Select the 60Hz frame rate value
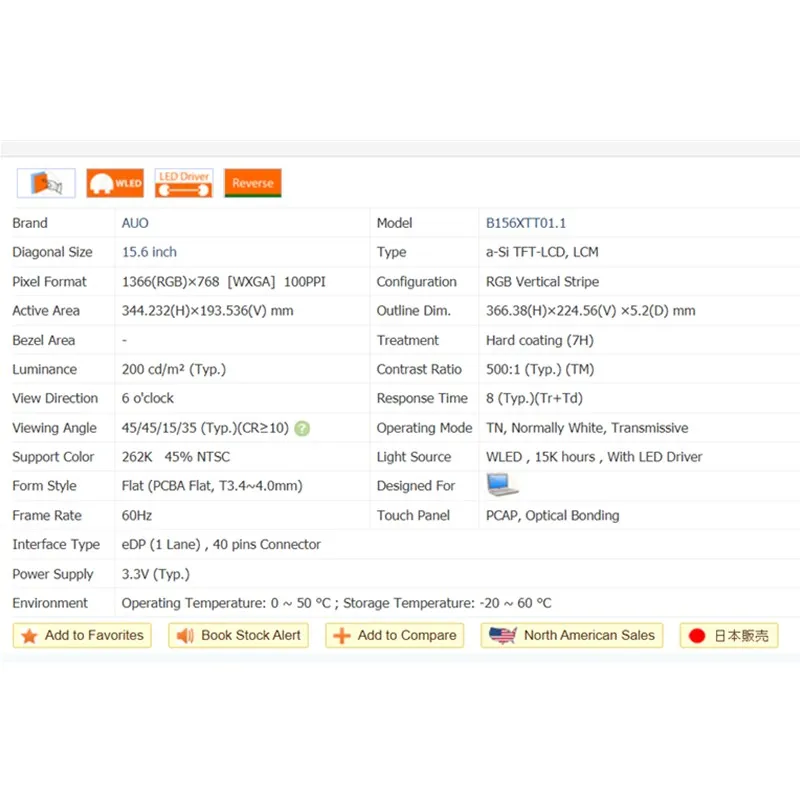This screenshot has height=800, width=800. click(137, 515)
